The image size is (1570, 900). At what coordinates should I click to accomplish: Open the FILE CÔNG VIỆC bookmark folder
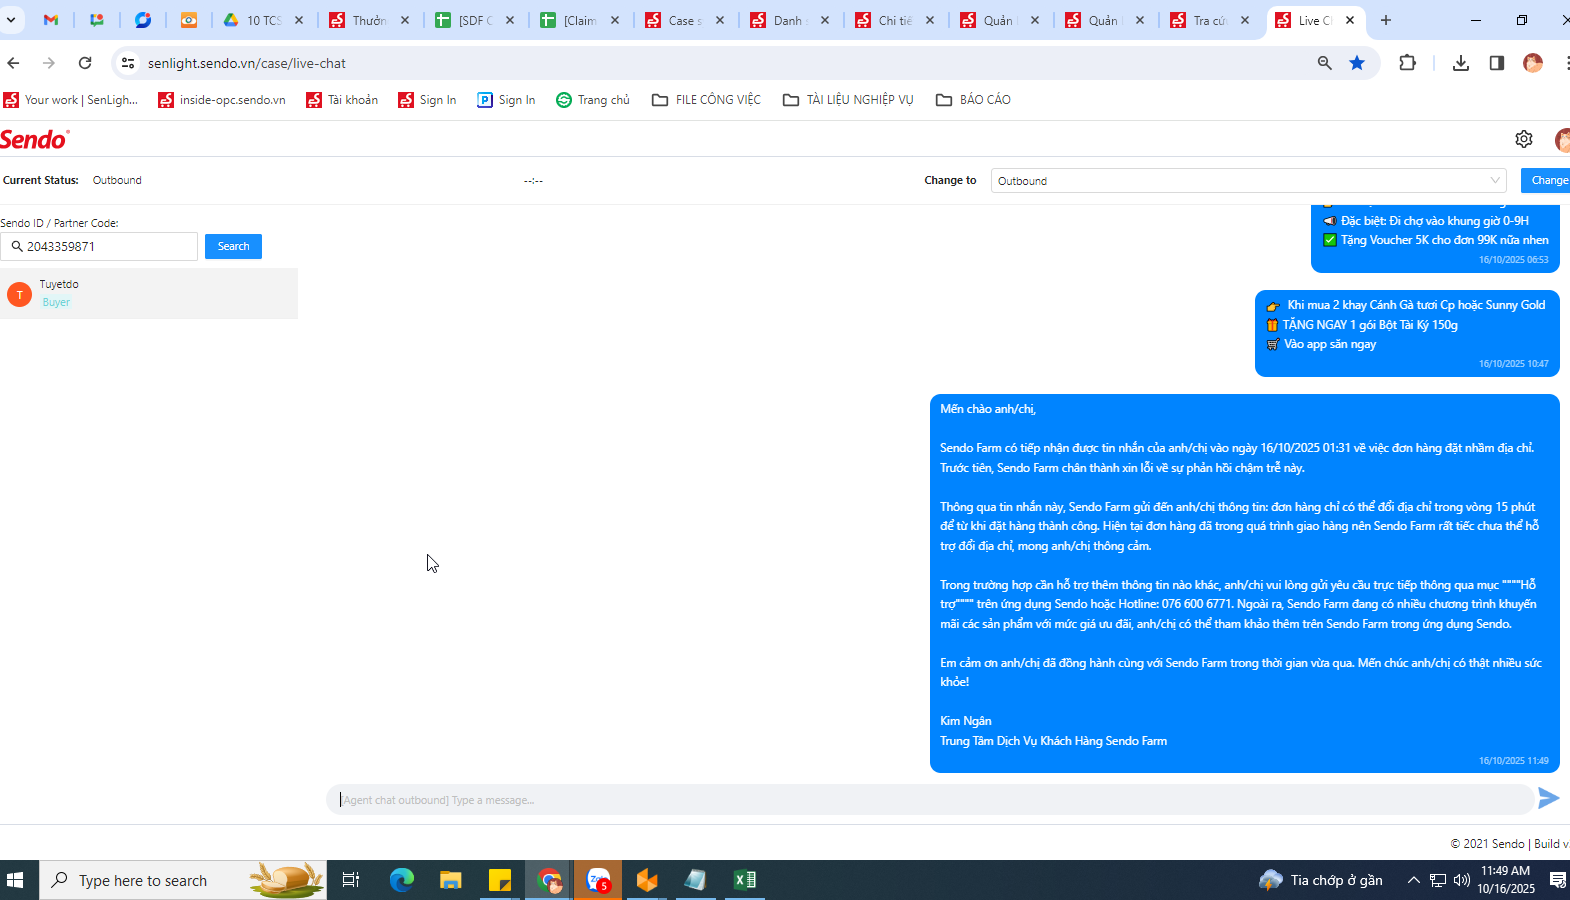point(706,100)
